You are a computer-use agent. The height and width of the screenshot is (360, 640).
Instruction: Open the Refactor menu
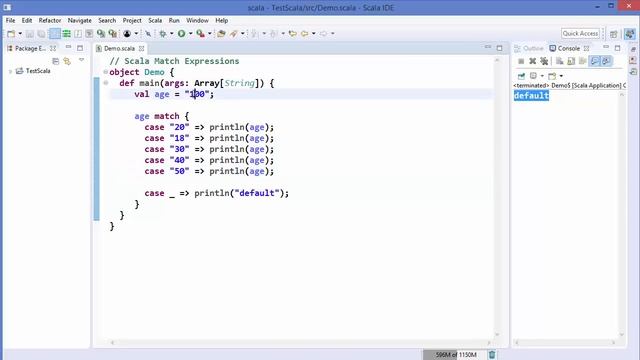tap(50, 20)
